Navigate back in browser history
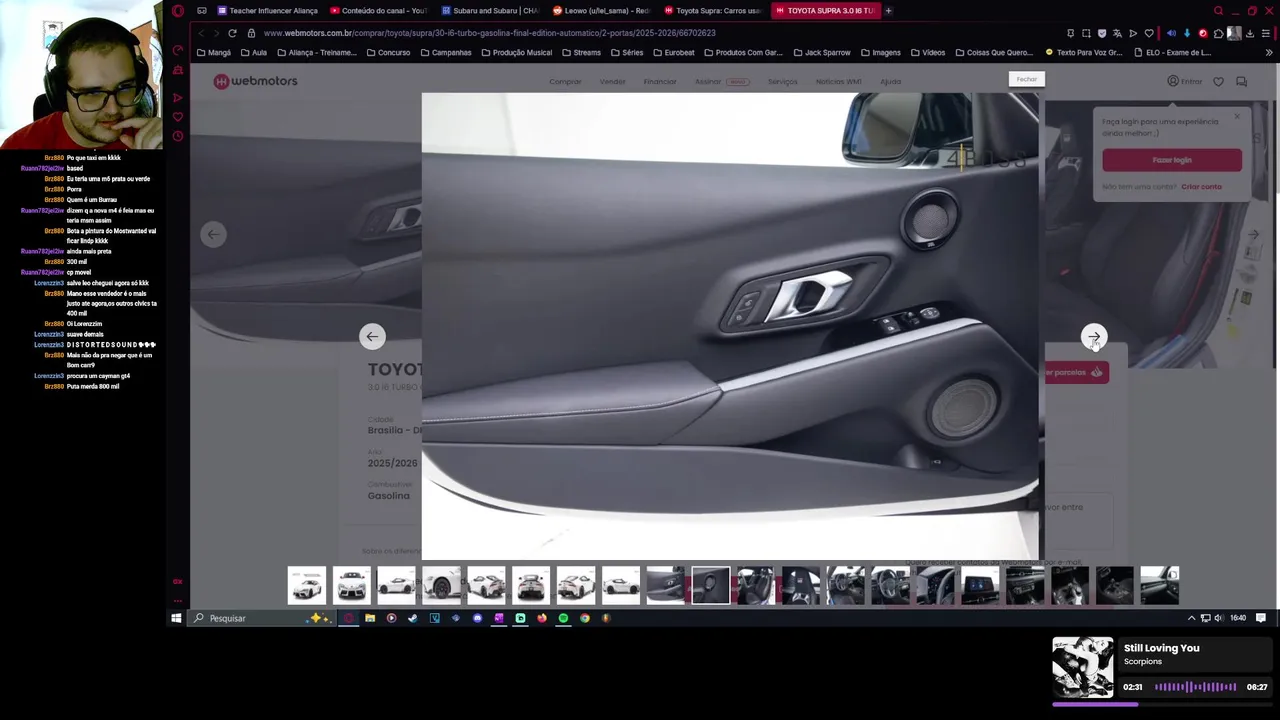 pyautogui.click(x=200, y=33)
